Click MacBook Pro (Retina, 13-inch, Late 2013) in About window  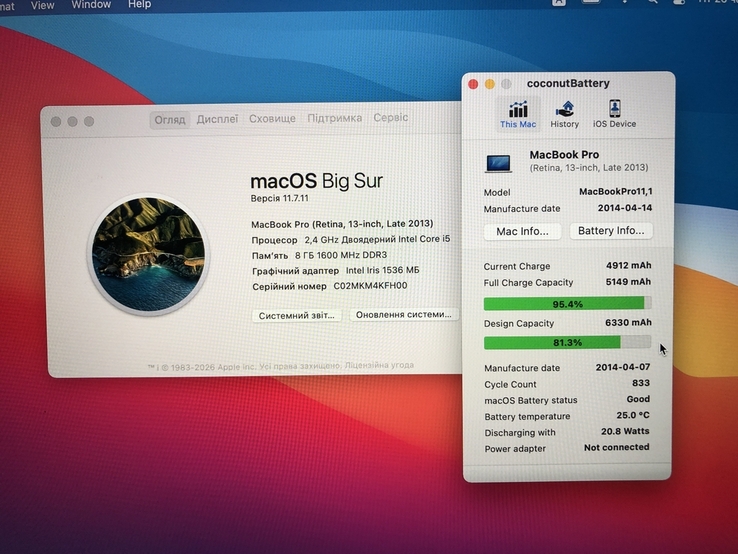342,224
